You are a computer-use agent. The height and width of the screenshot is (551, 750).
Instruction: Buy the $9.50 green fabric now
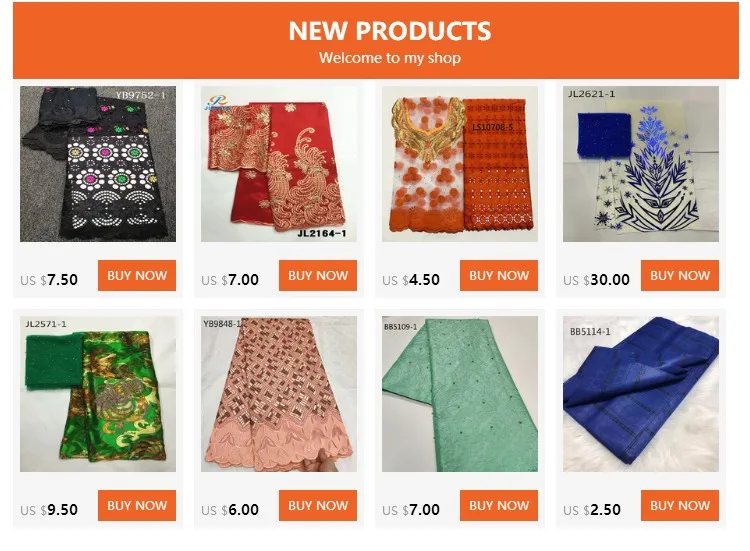point(137,505)
